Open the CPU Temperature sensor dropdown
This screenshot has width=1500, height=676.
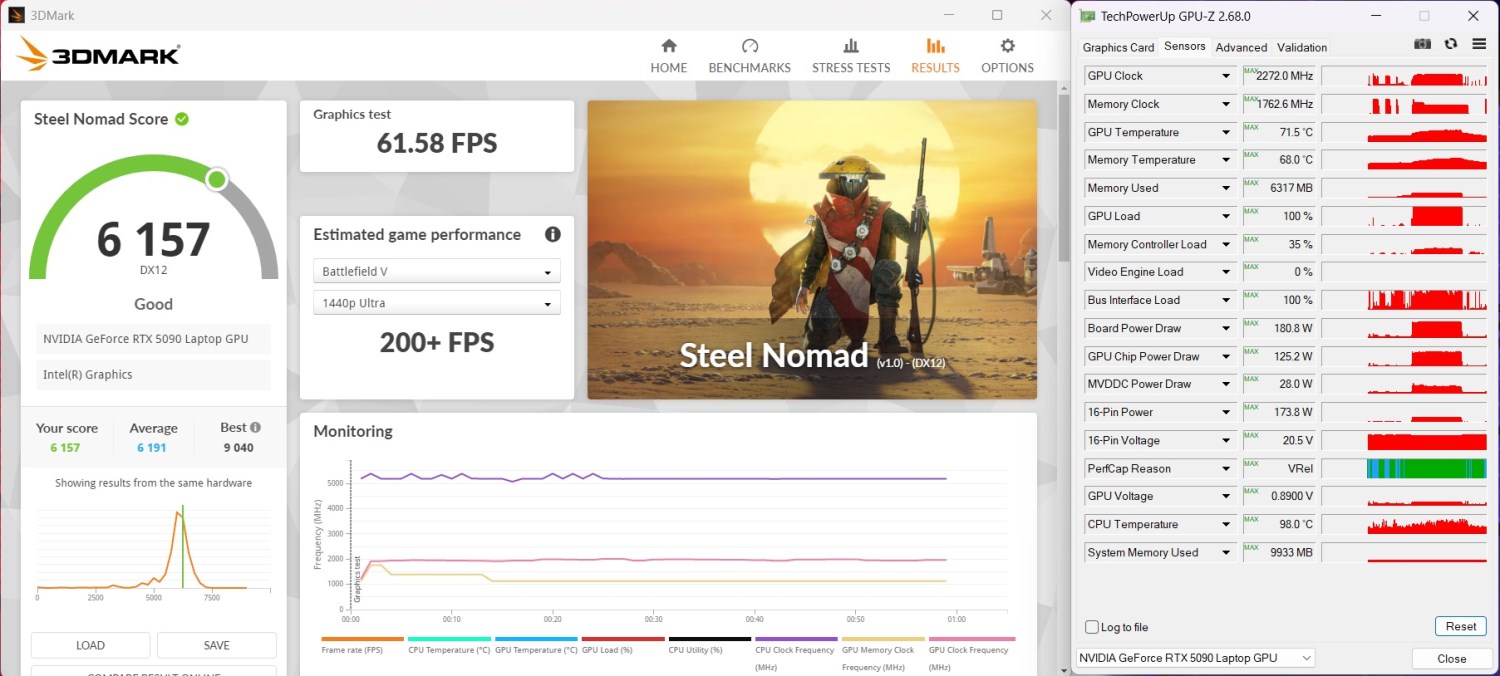pyautogui.click(x=1226, y=524)
